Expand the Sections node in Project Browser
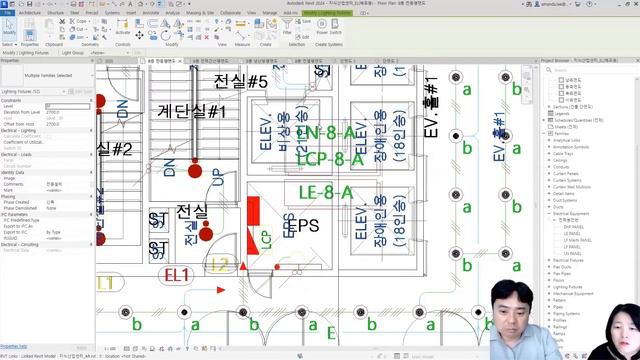The image size is (640, 360). 549,107
